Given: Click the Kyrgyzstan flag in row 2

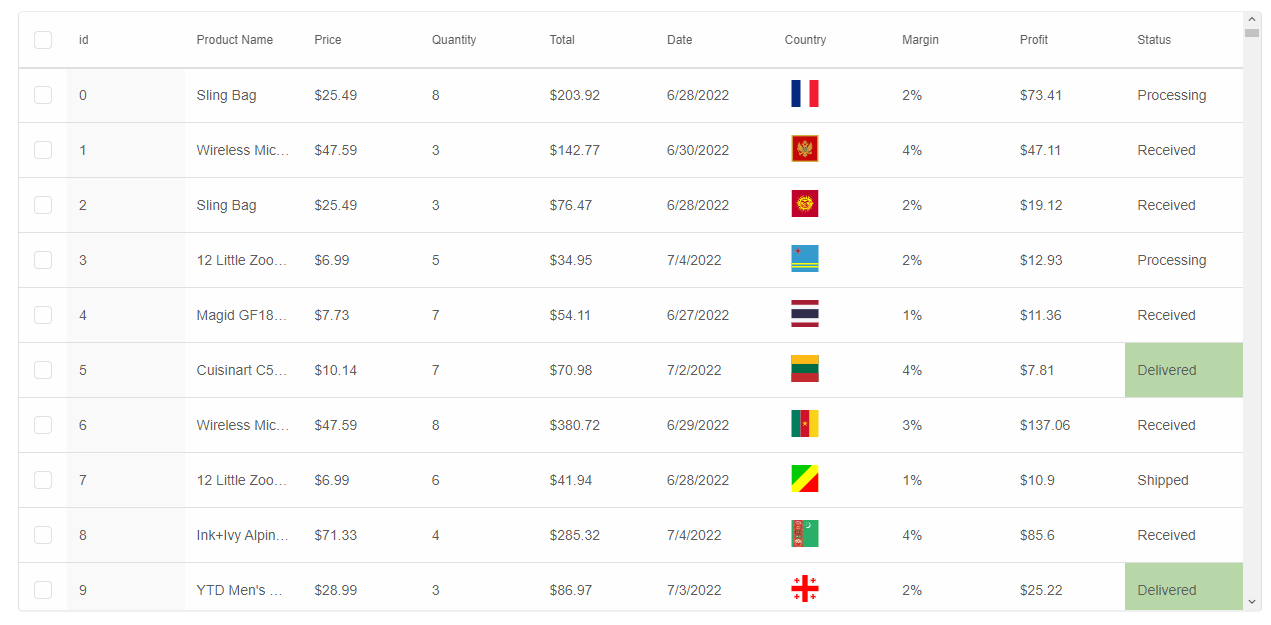Looking at the screenshot, I should 804,204.
